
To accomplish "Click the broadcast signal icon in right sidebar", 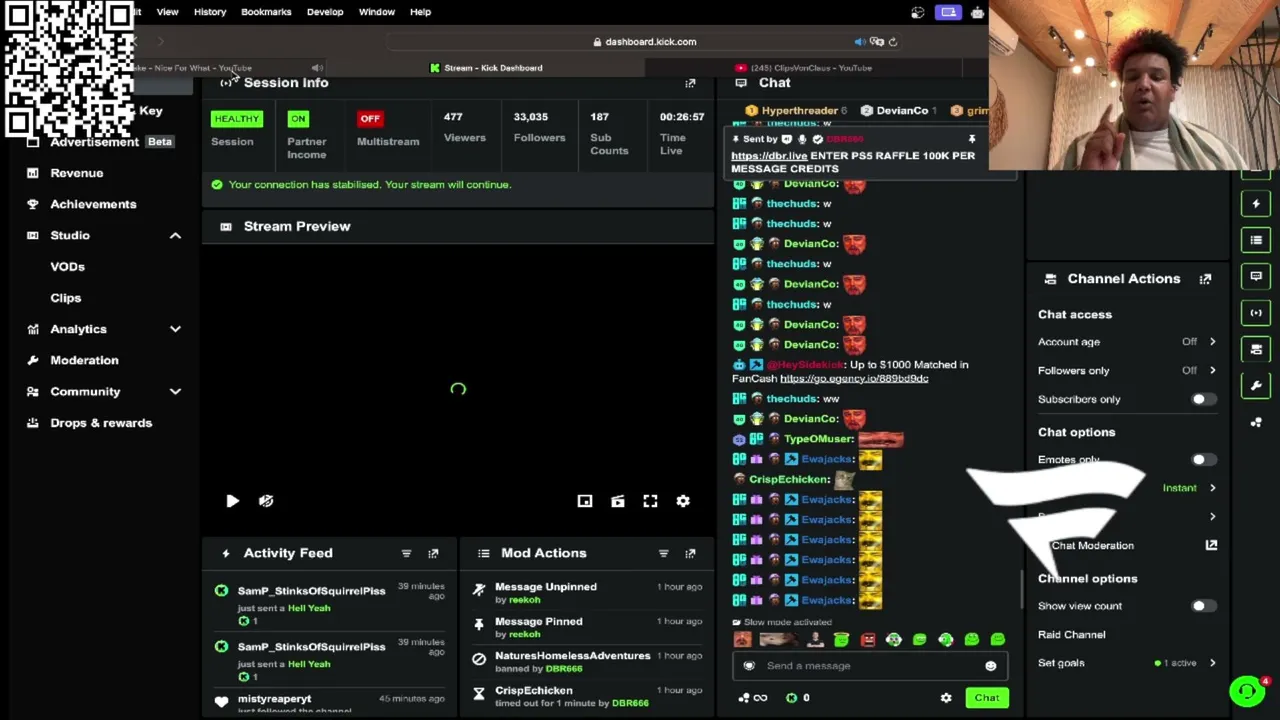I will (1256, 313).
